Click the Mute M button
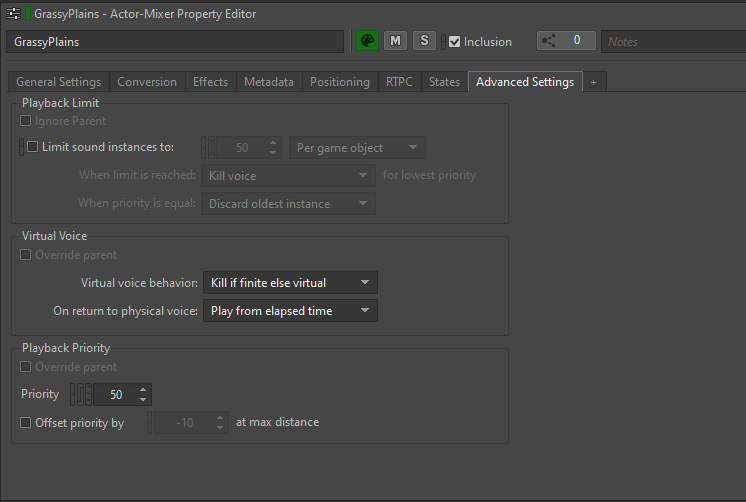The width and height of the screenshot is (746, 502). 395,41
